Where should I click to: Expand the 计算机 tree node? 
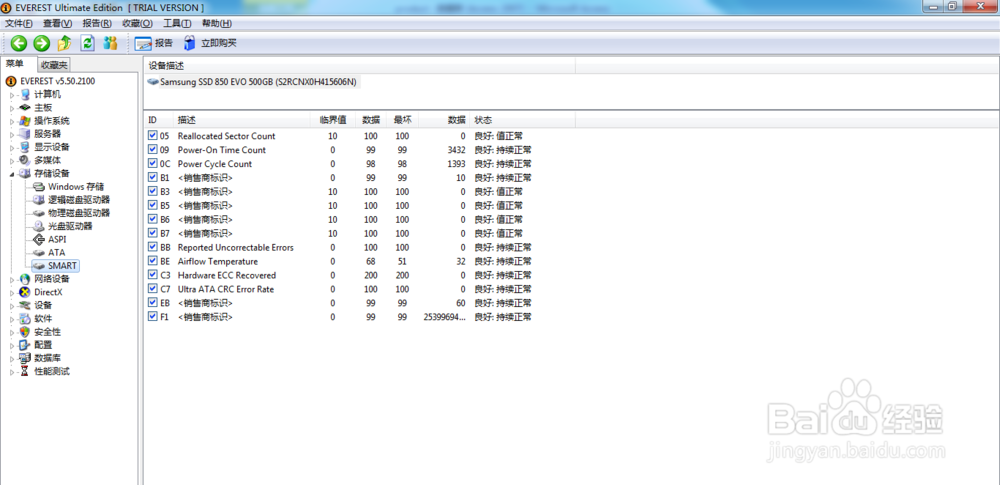11,95
